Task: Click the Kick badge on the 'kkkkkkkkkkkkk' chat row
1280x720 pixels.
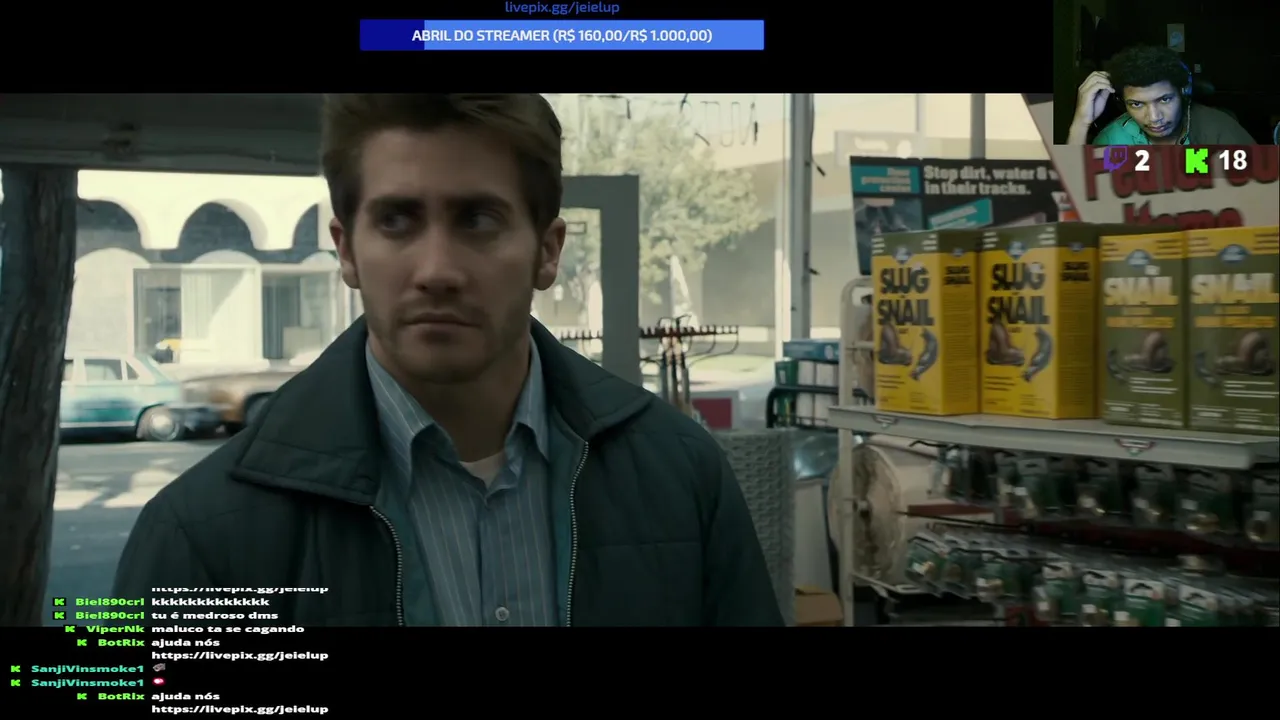Action: (59, 602)
